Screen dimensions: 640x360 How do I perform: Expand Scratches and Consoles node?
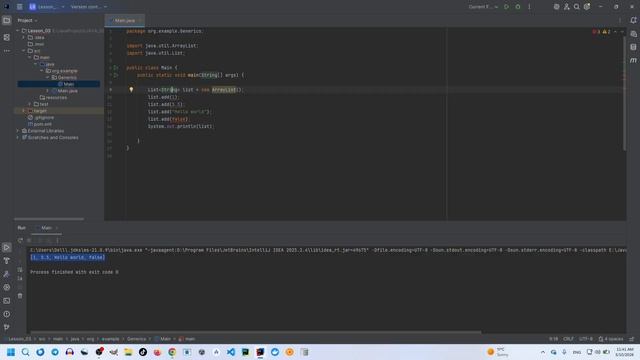[18, 138]
